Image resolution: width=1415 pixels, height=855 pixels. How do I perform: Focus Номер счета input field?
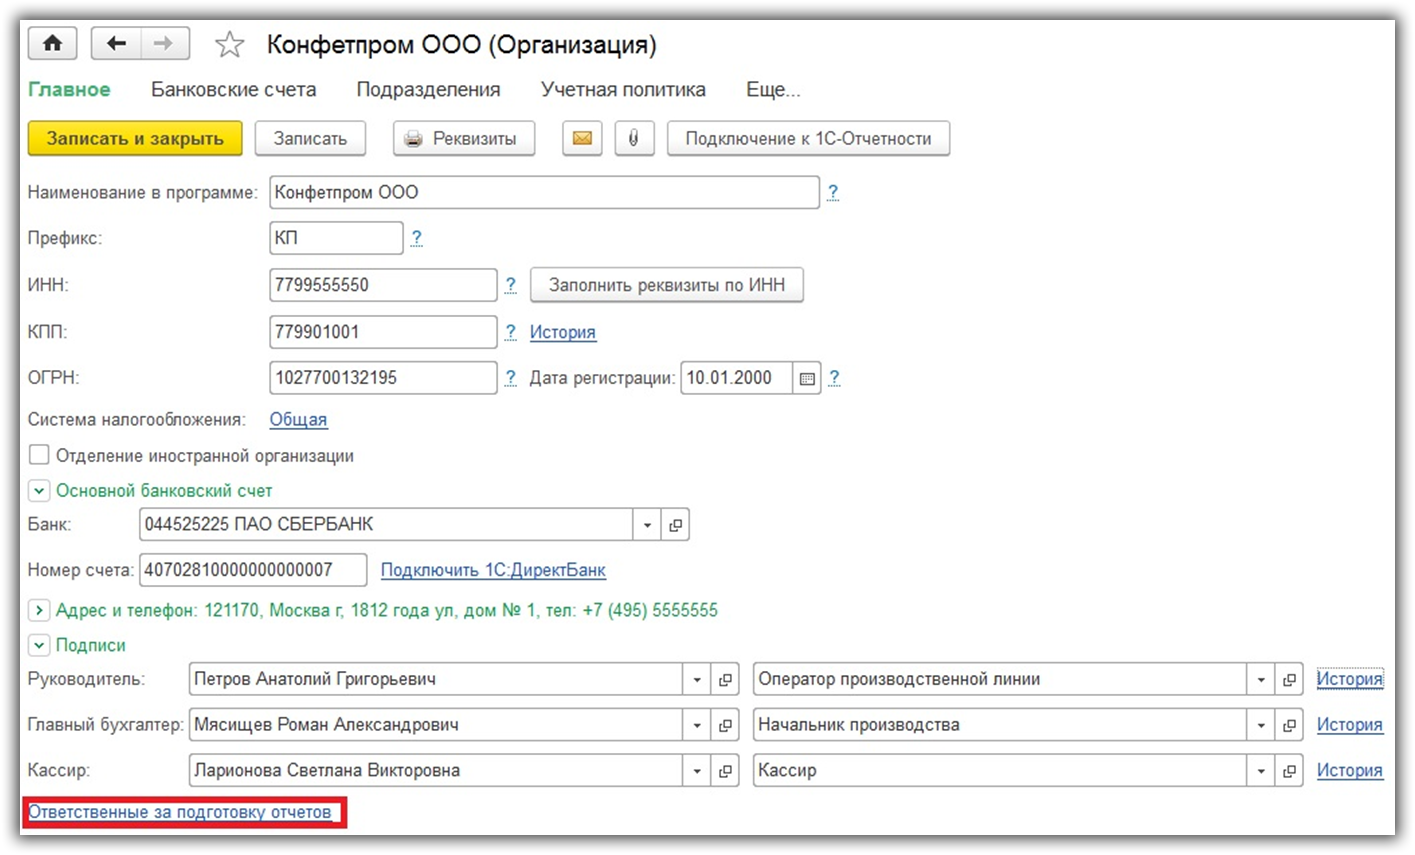[x=253, y=570]
